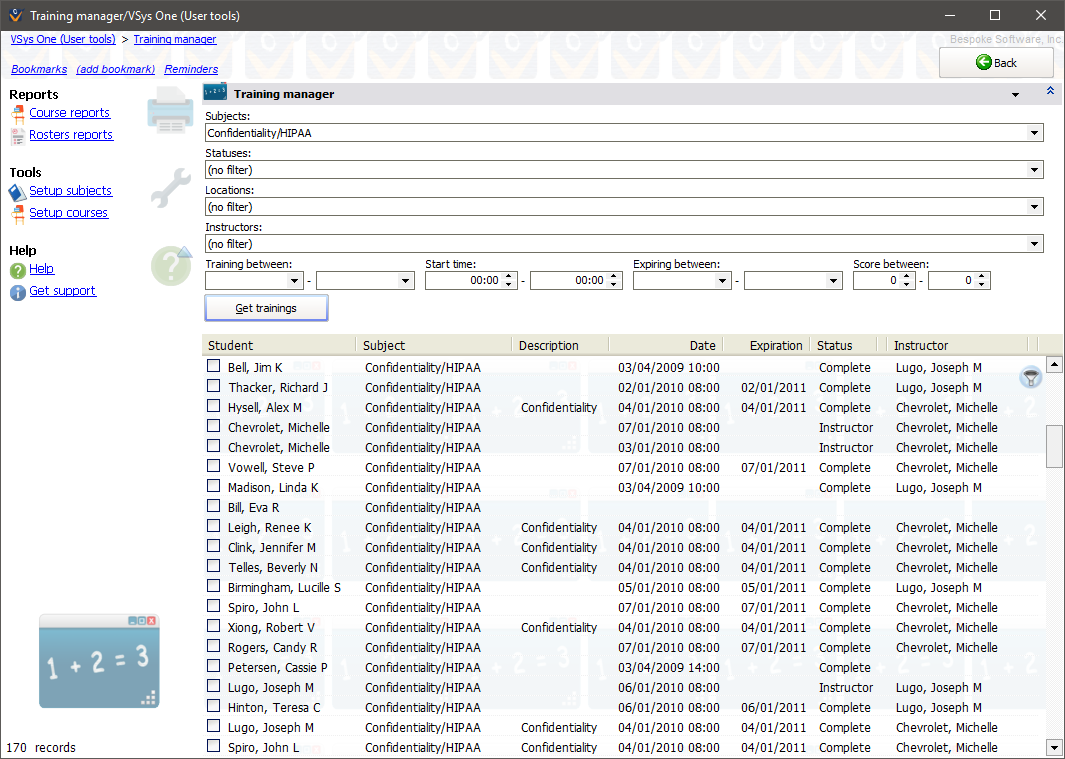Click the Back button

[995, 62]
